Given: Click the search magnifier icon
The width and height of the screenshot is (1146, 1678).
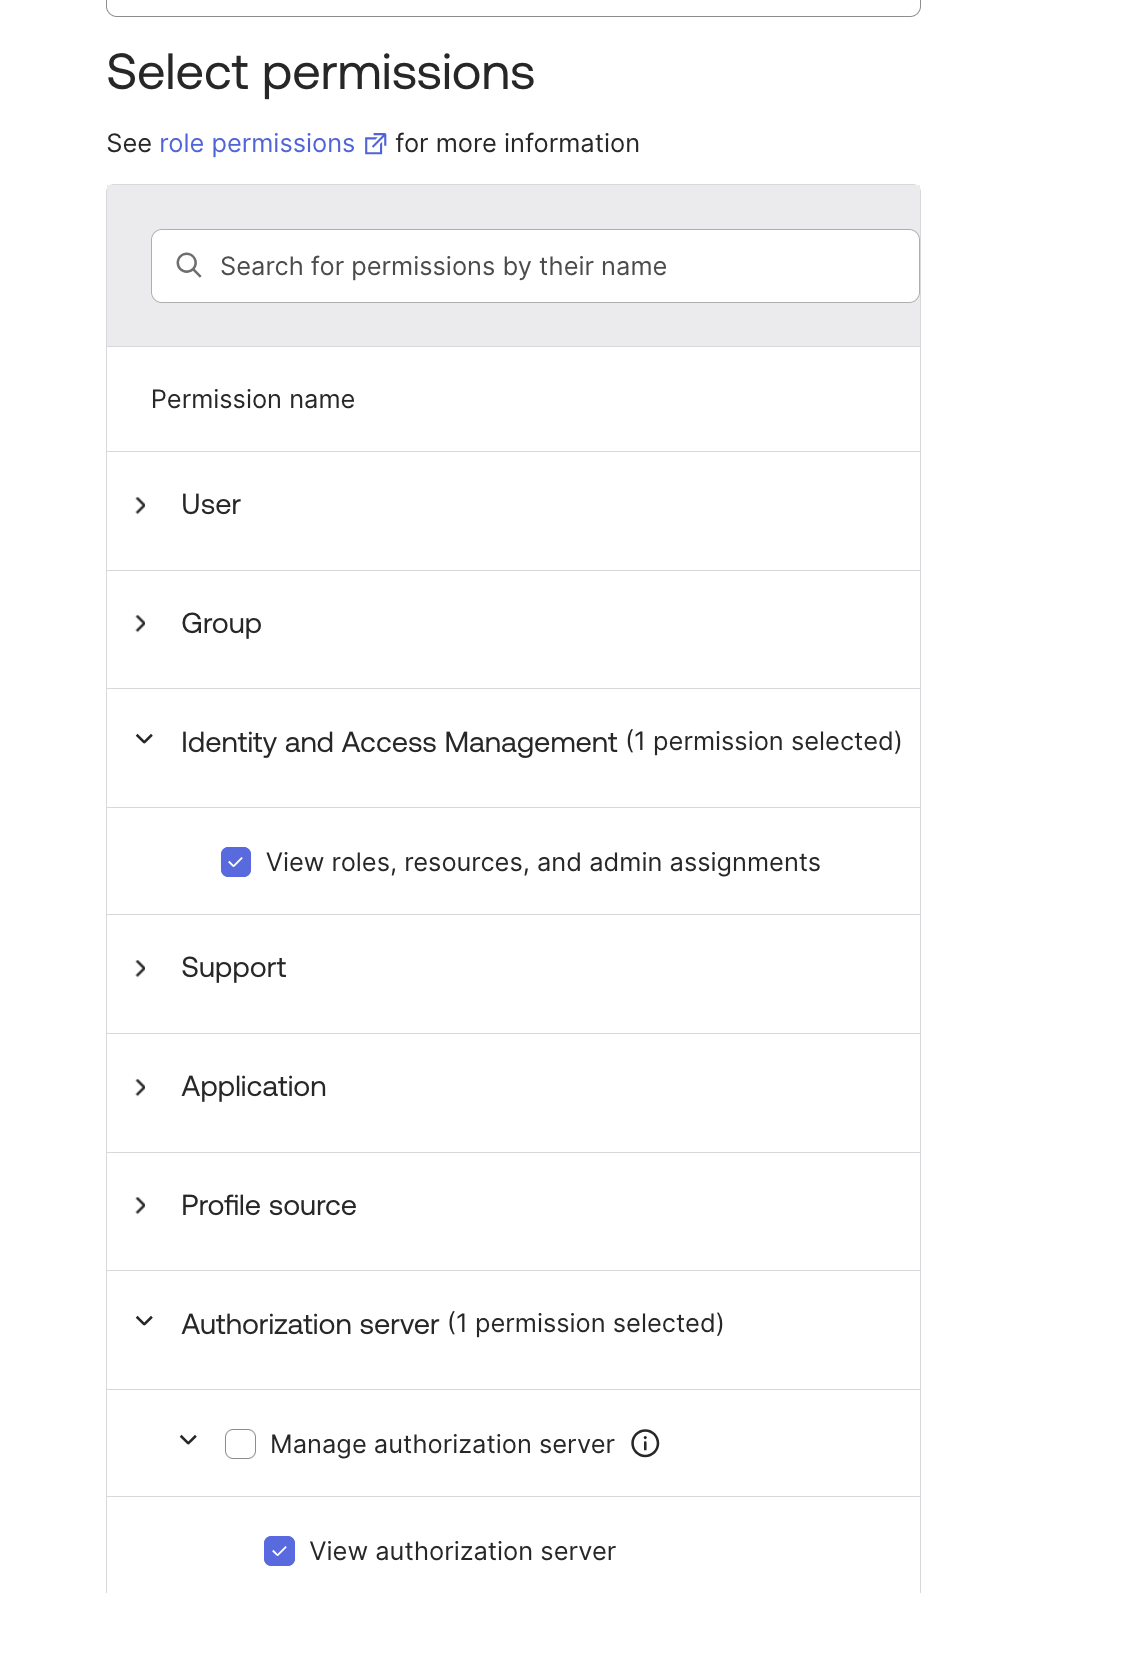Looking at the screenshot, I should click(x=189, y=265).
